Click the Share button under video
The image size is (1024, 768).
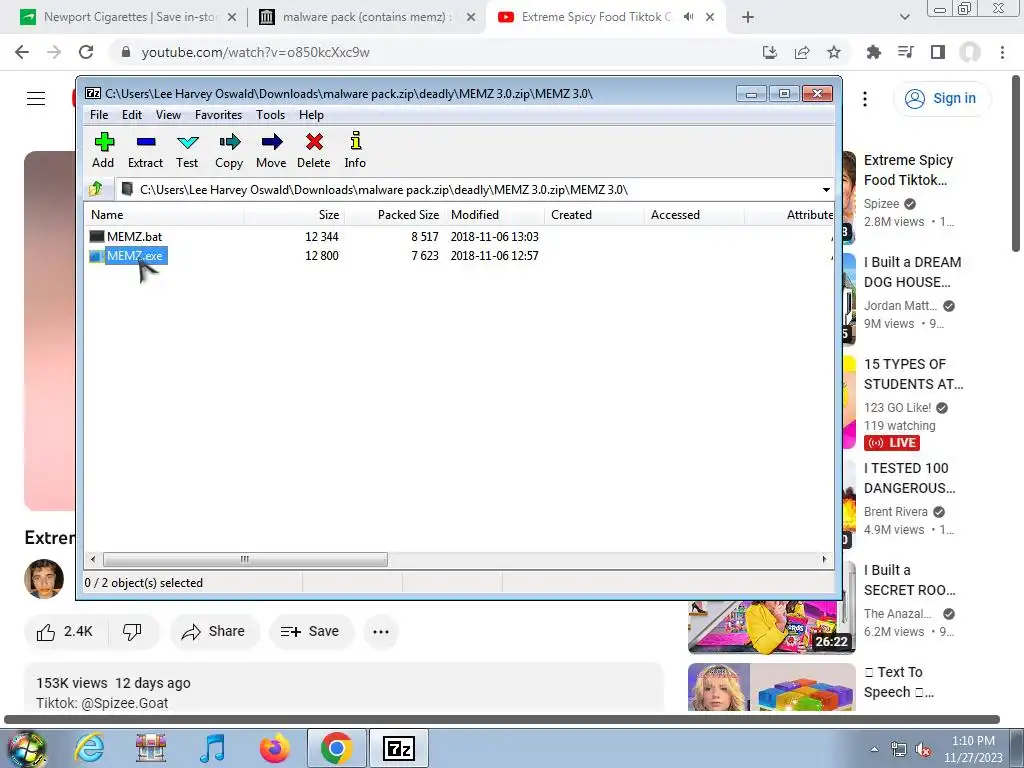(x=214, y=632)
